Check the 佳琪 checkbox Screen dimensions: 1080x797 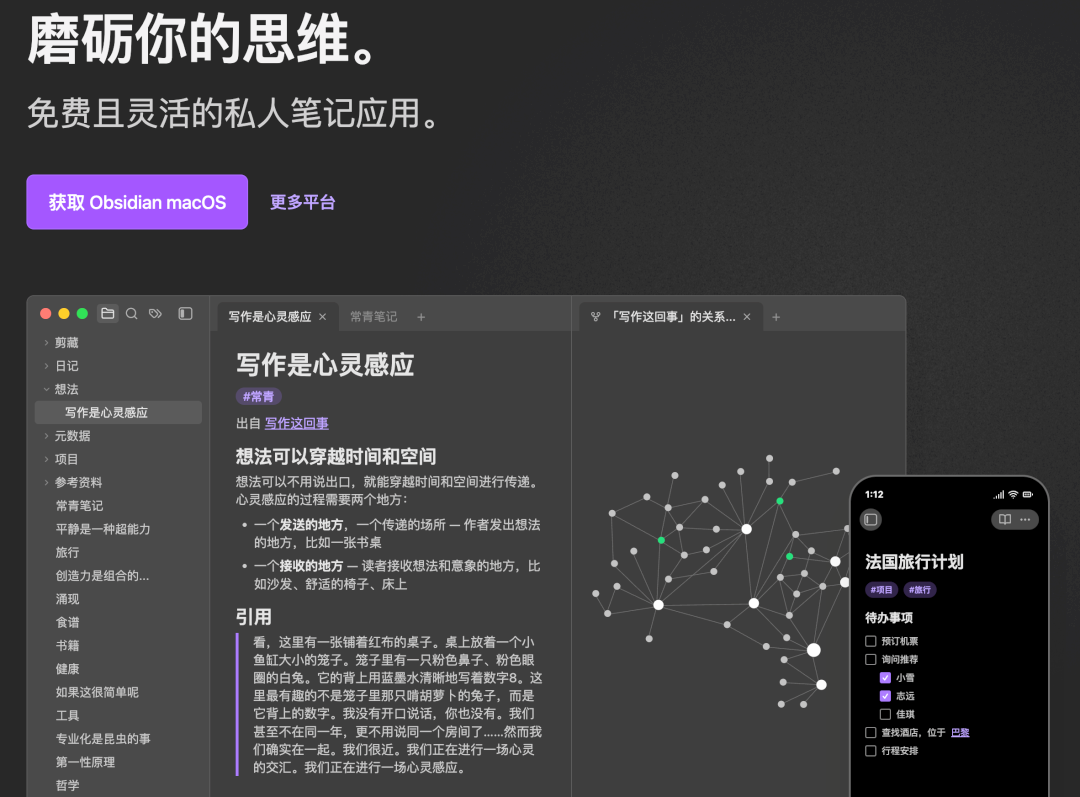[x=886, y=714]
